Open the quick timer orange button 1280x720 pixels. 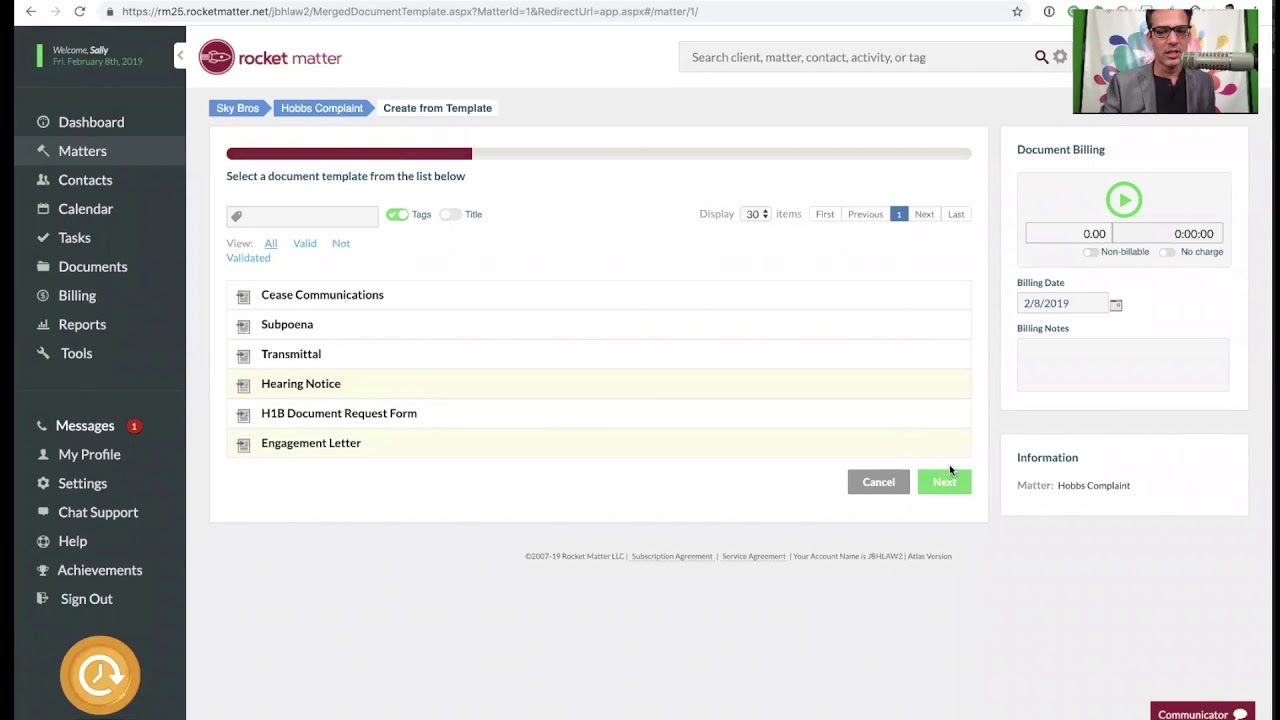(100, 675)
